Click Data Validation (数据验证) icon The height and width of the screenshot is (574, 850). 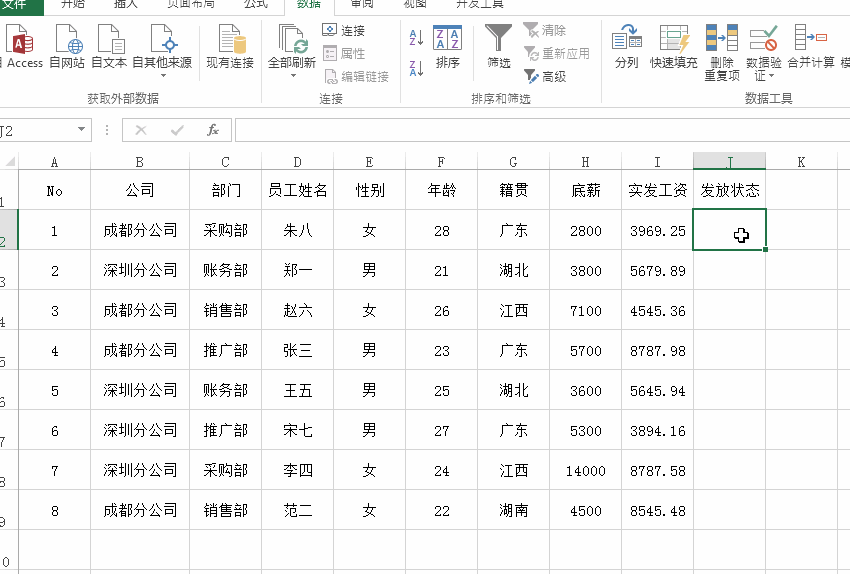click(764, 39)
